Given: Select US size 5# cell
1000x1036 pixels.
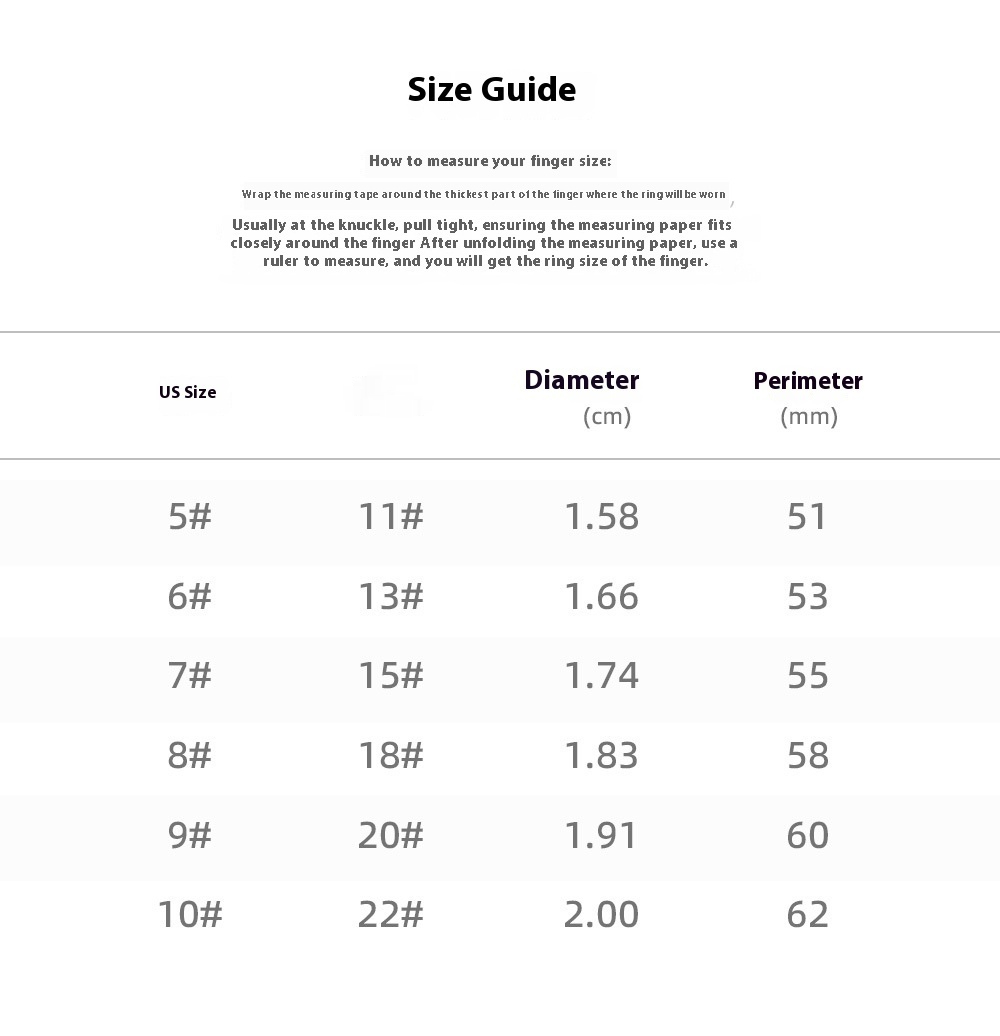Looking at the screenshot, I should [x=189, y=517].
